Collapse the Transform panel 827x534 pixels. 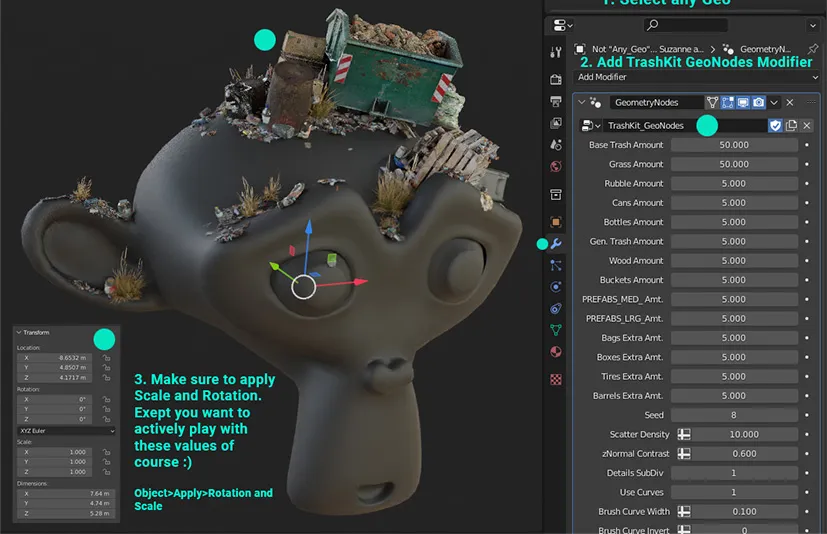(x=19, y=332)
